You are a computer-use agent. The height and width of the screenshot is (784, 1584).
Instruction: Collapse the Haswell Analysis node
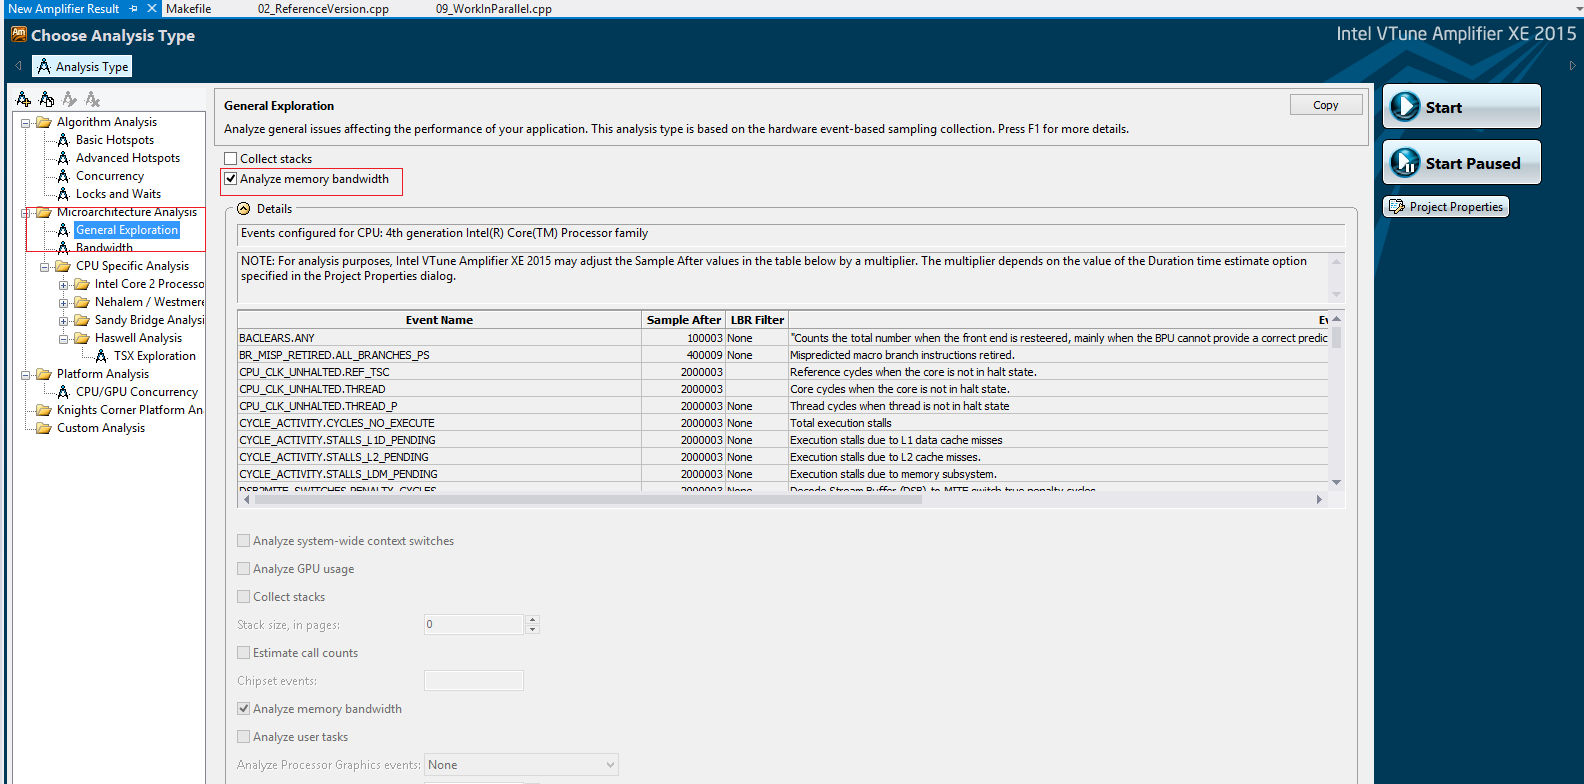(x=64, y=339)
